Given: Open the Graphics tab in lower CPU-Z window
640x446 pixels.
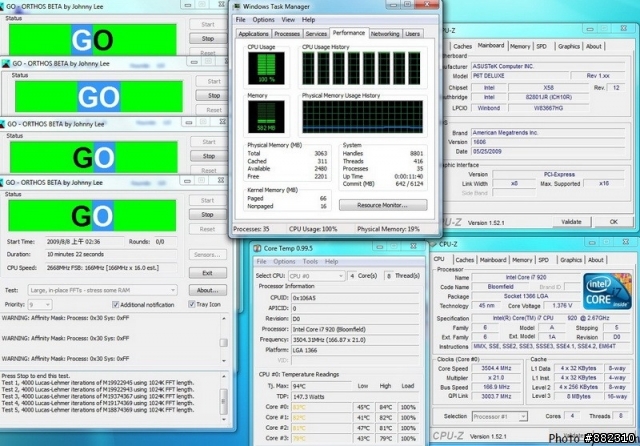Looking at the screenshot, I should (x=571, y=260).
